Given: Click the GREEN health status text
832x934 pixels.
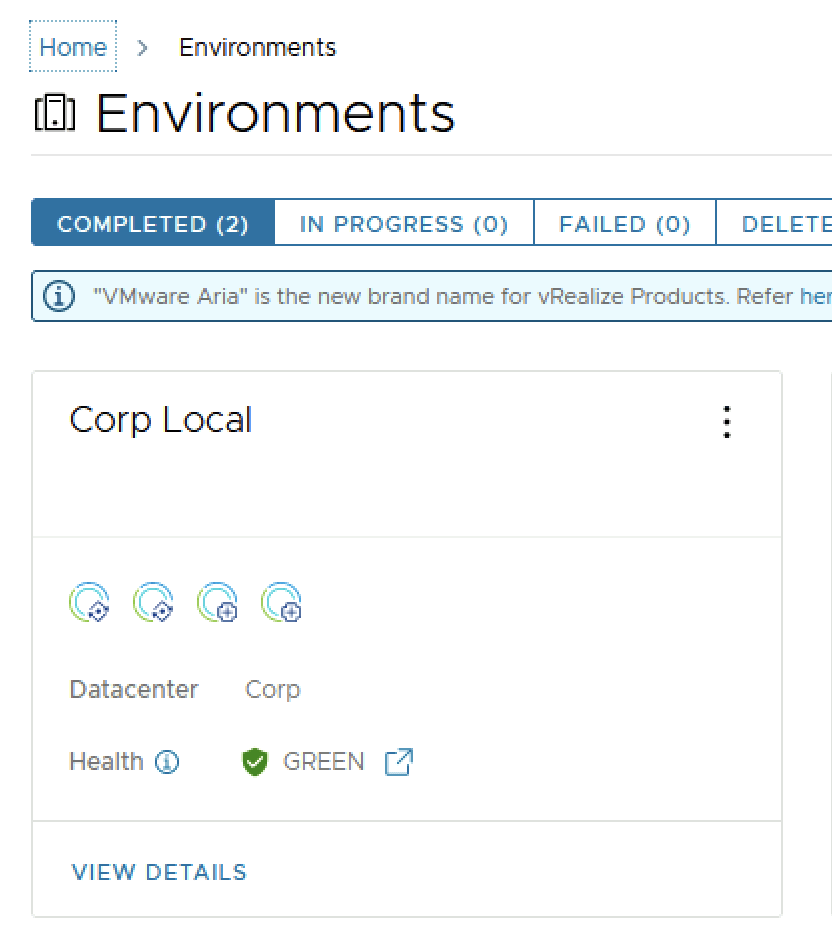Looking at the screenshot, I should pos(323,761).
